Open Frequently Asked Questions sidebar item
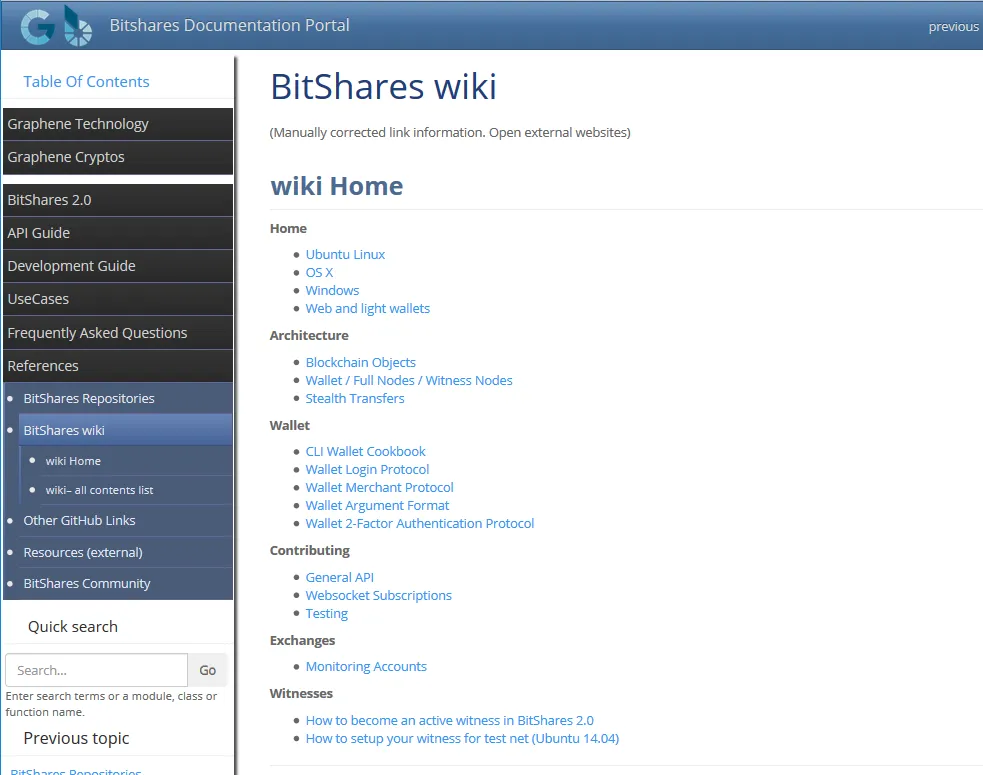This screenshot has width=983, height=775. click(x=118, y=333)
